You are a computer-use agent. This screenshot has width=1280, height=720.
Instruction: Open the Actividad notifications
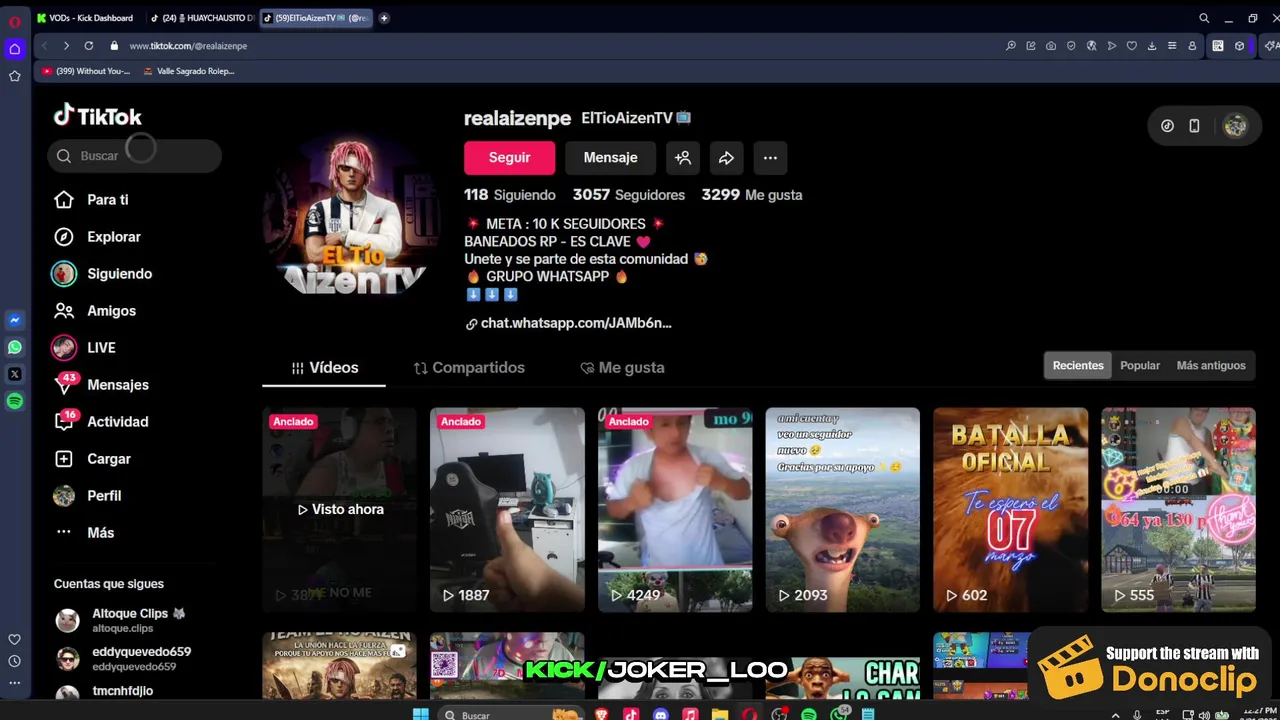pos(101,422)
